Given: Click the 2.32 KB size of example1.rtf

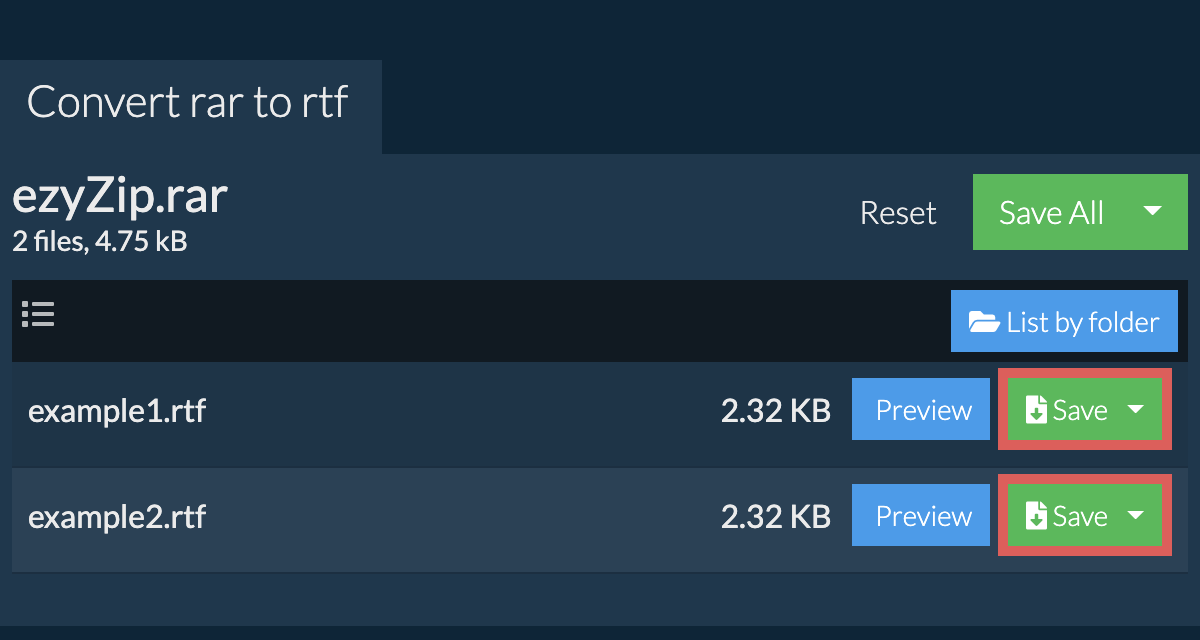Looking at the screenshot, I should (775, 410).
